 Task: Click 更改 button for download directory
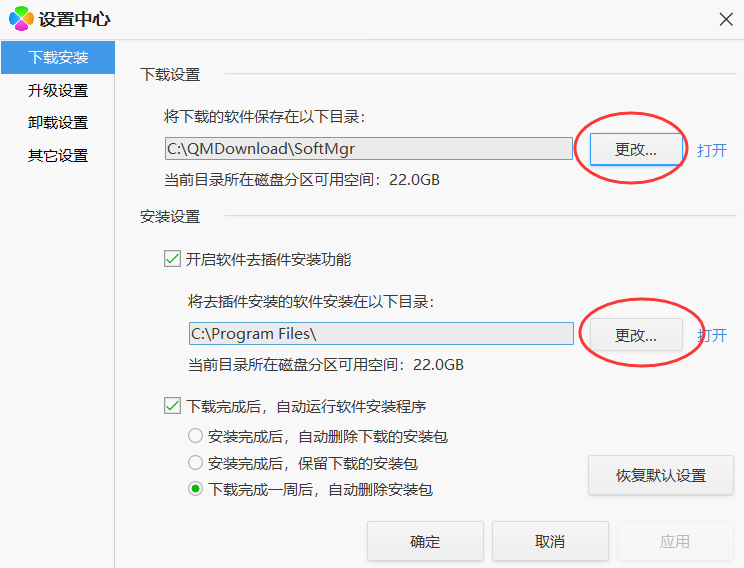[x=636, y=150]
